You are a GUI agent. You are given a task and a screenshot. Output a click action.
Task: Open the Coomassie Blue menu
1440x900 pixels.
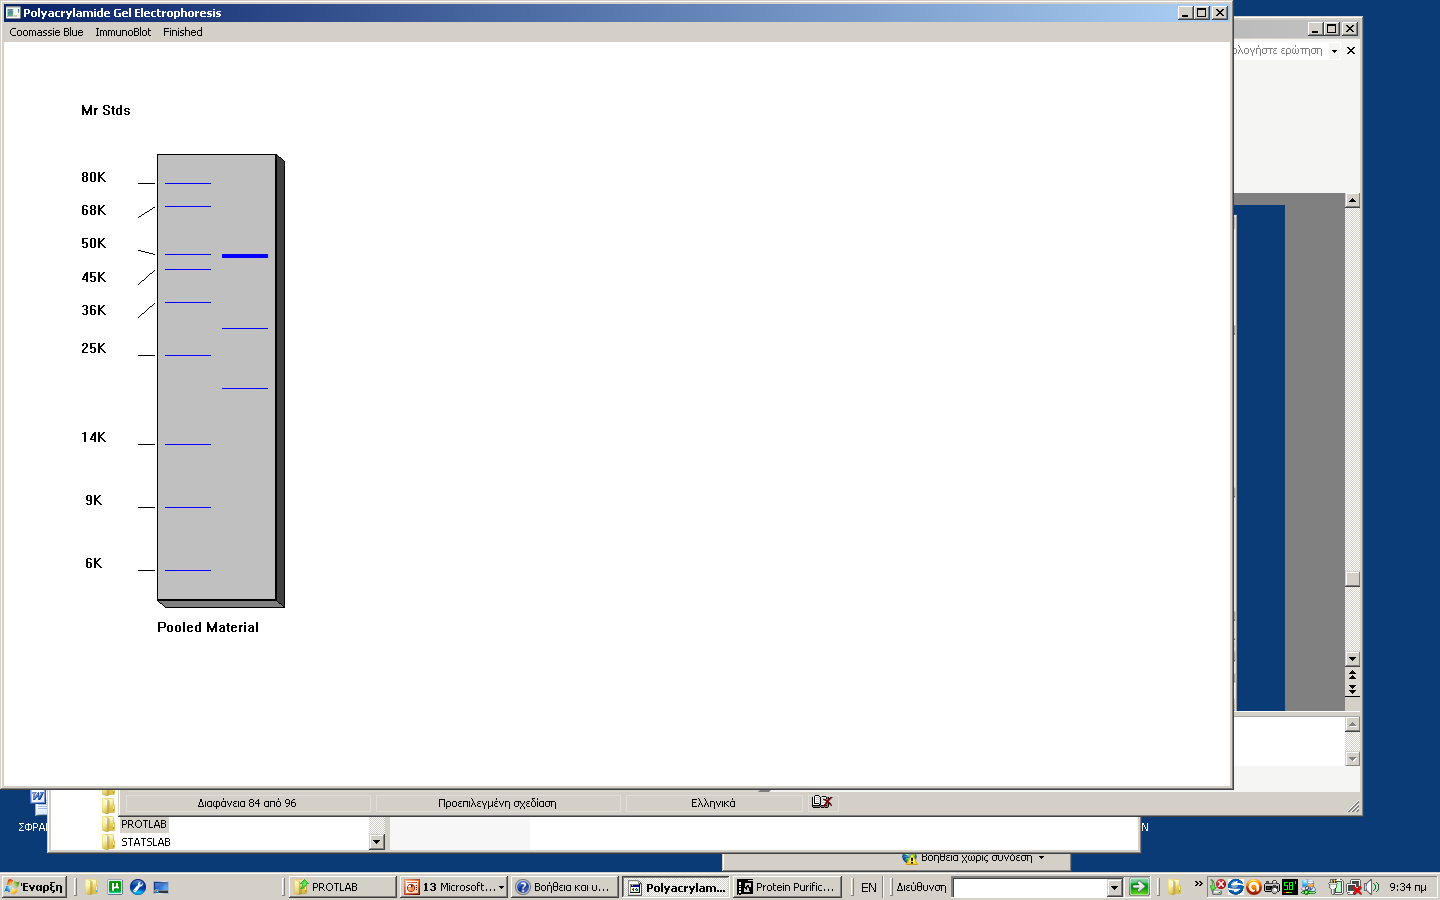coord(46,32)
